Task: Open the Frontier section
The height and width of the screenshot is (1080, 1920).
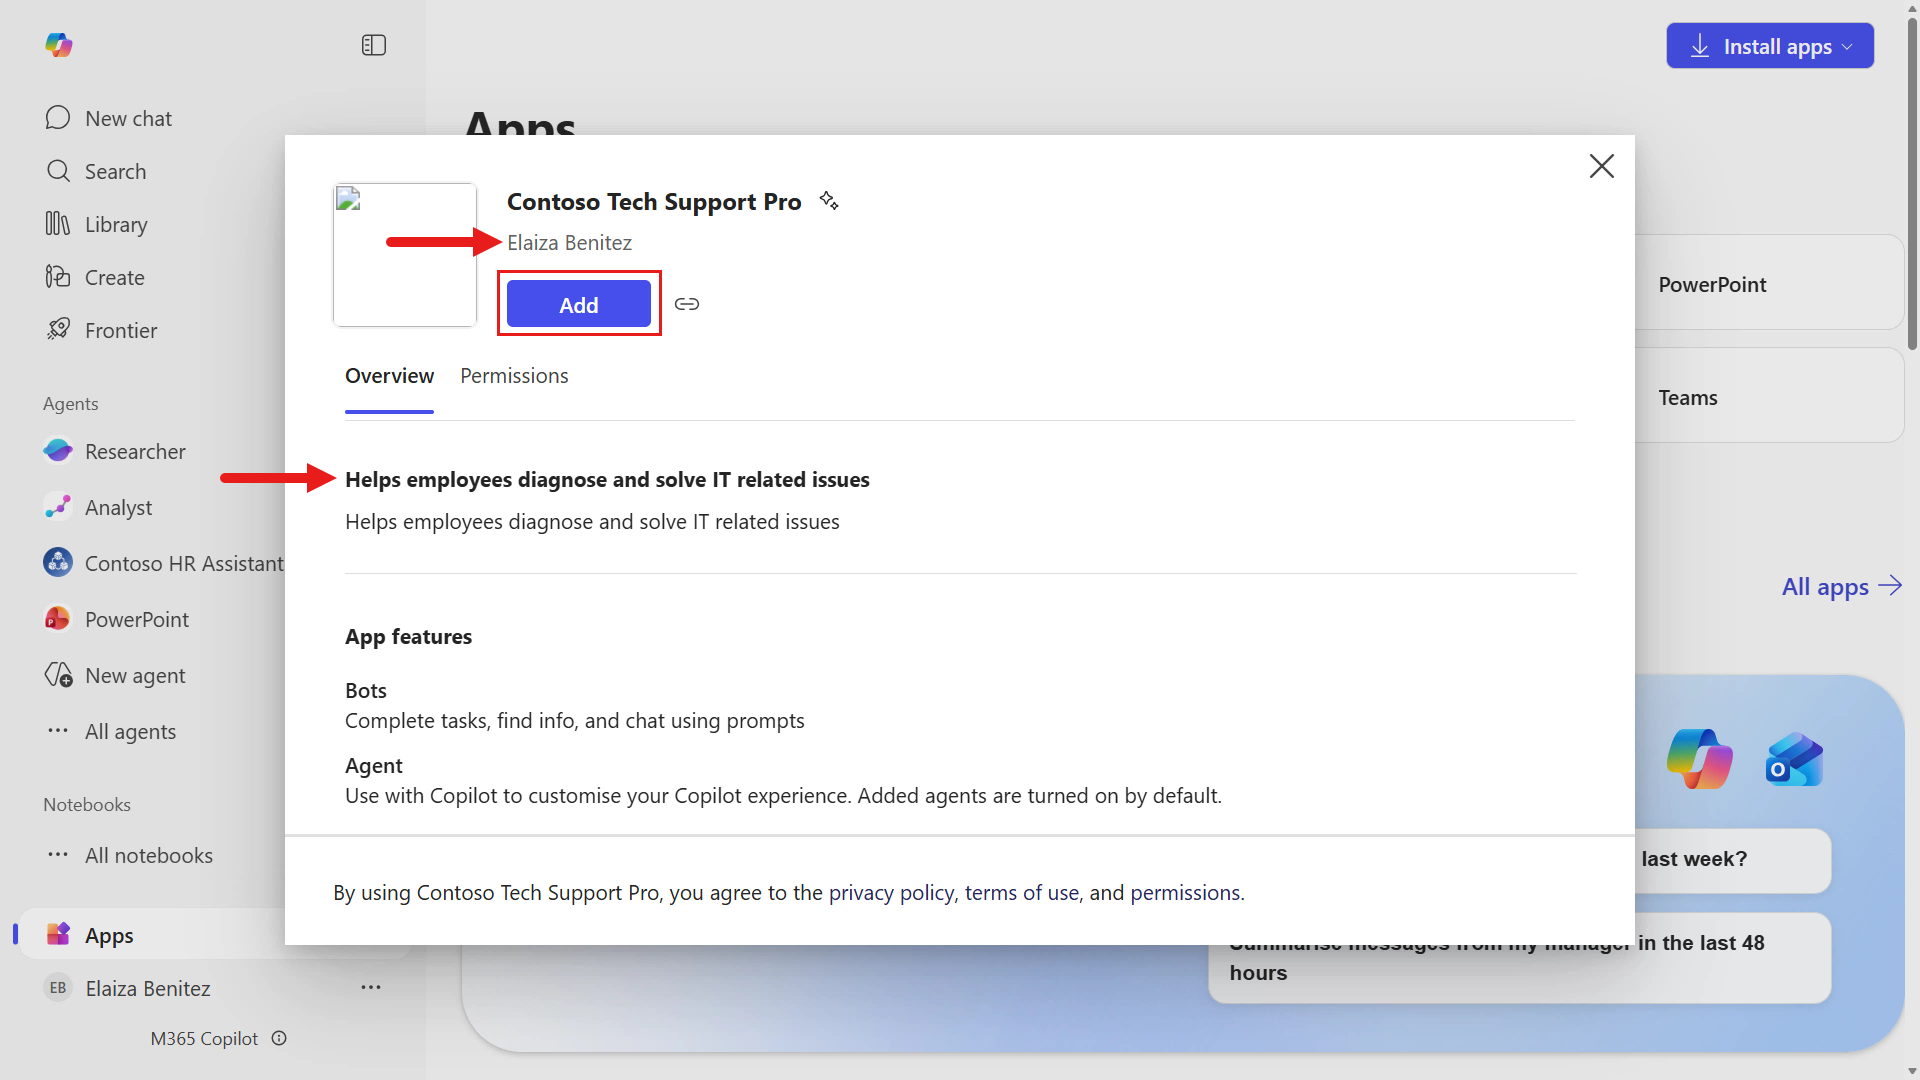Action: 120,330
